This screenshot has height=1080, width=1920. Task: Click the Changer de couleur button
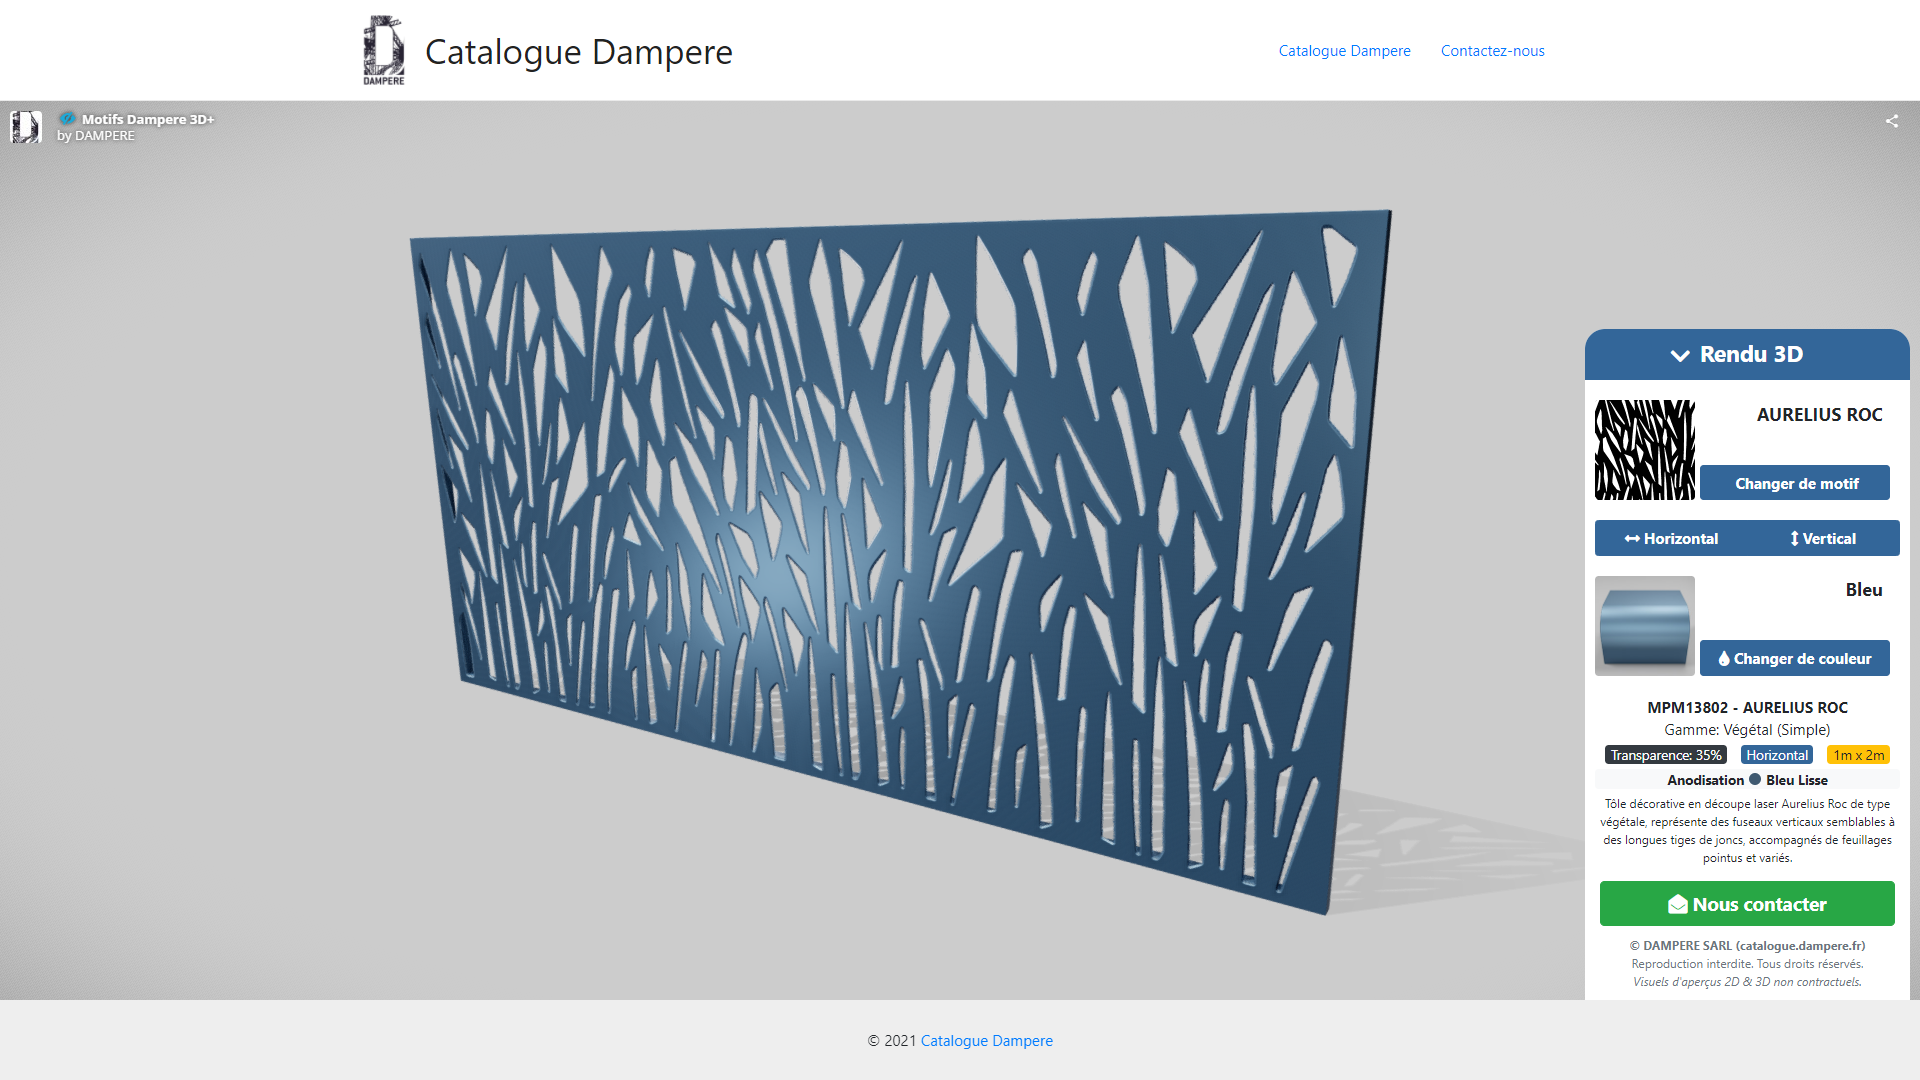[x=1794, y=658]
